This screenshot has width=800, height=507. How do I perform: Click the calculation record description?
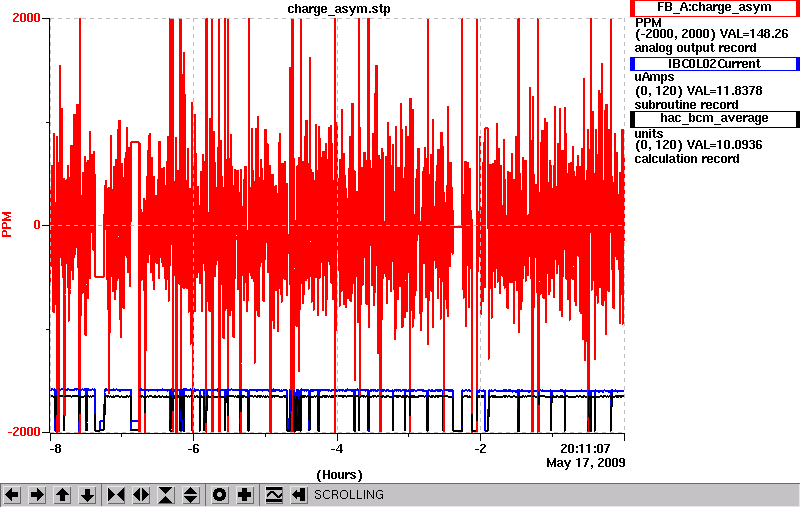[687, 159]
